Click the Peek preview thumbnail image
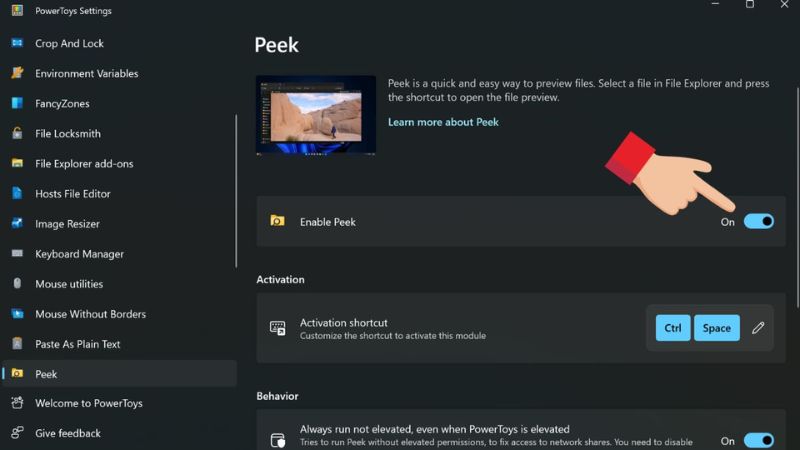Screen dimensions: 800x450 [x=316, y=115]
